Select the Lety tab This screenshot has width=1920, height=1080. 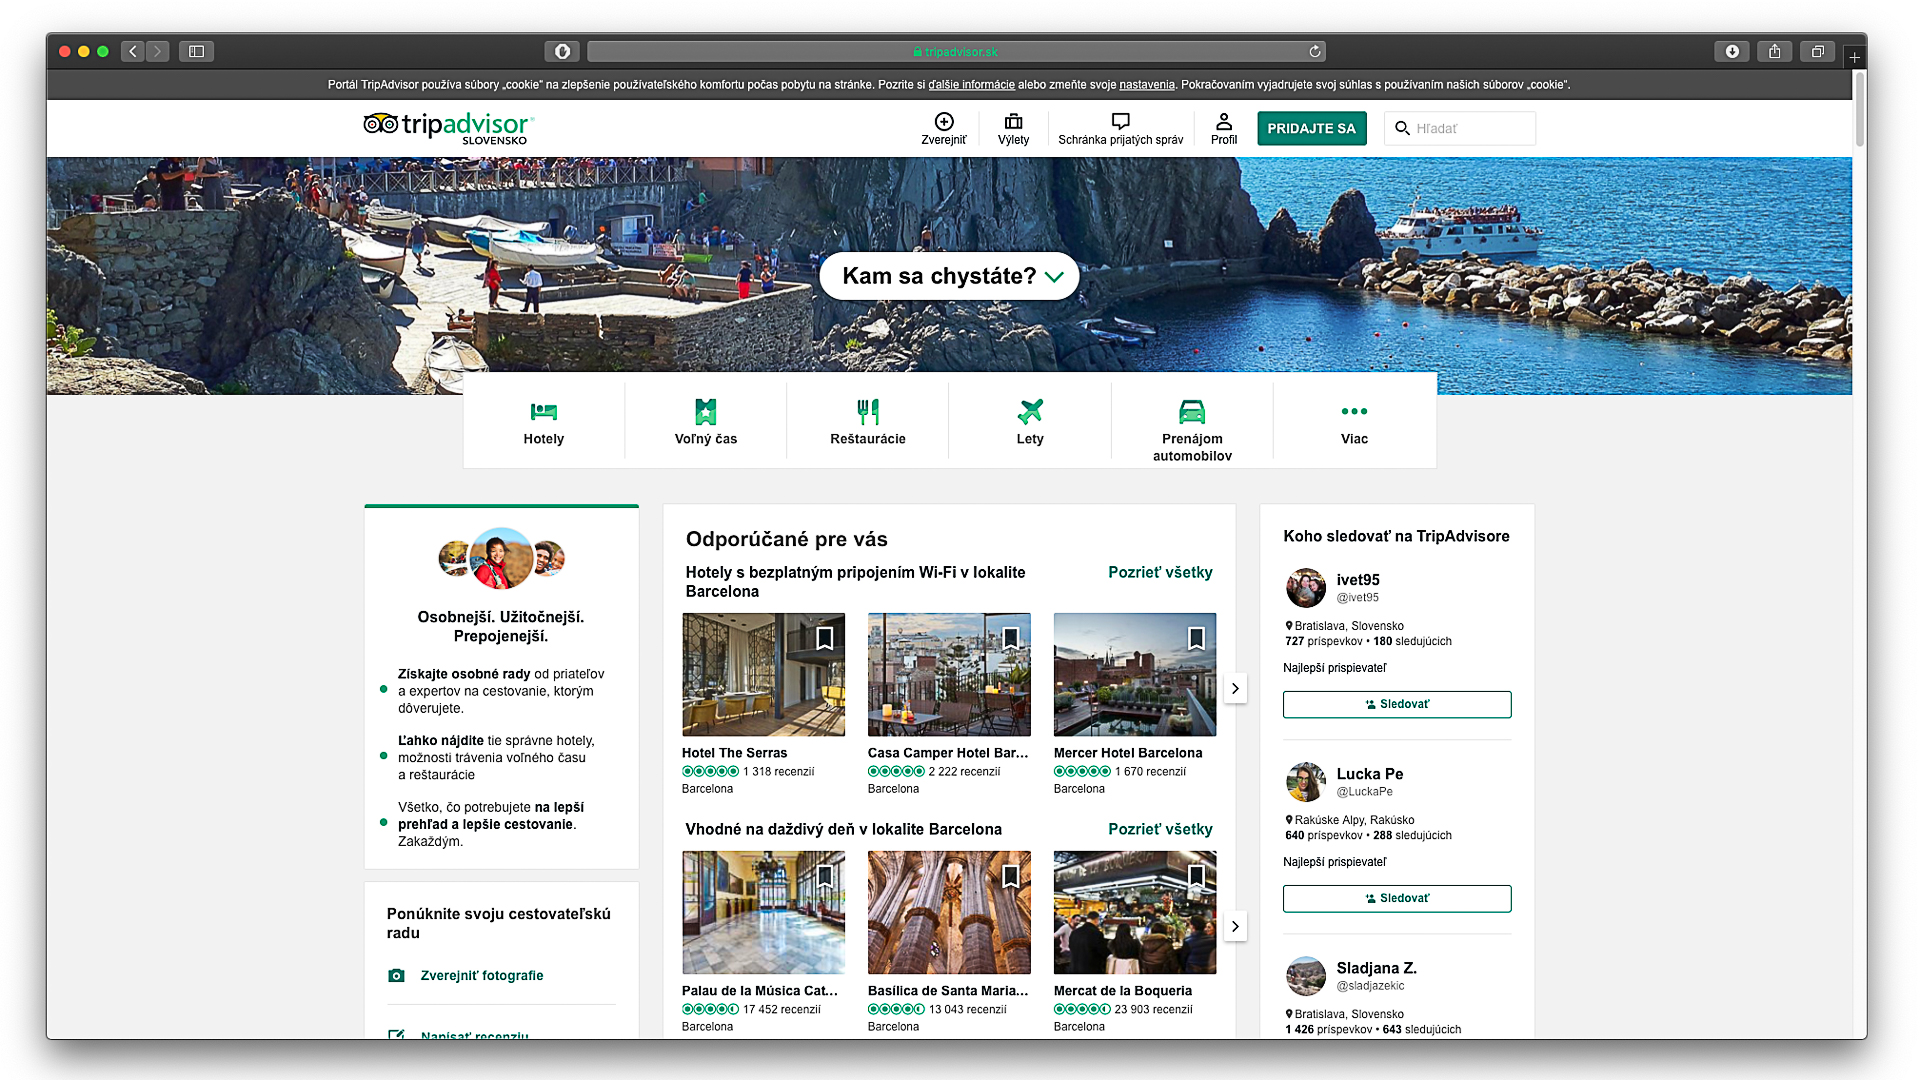pos(1030,422)
